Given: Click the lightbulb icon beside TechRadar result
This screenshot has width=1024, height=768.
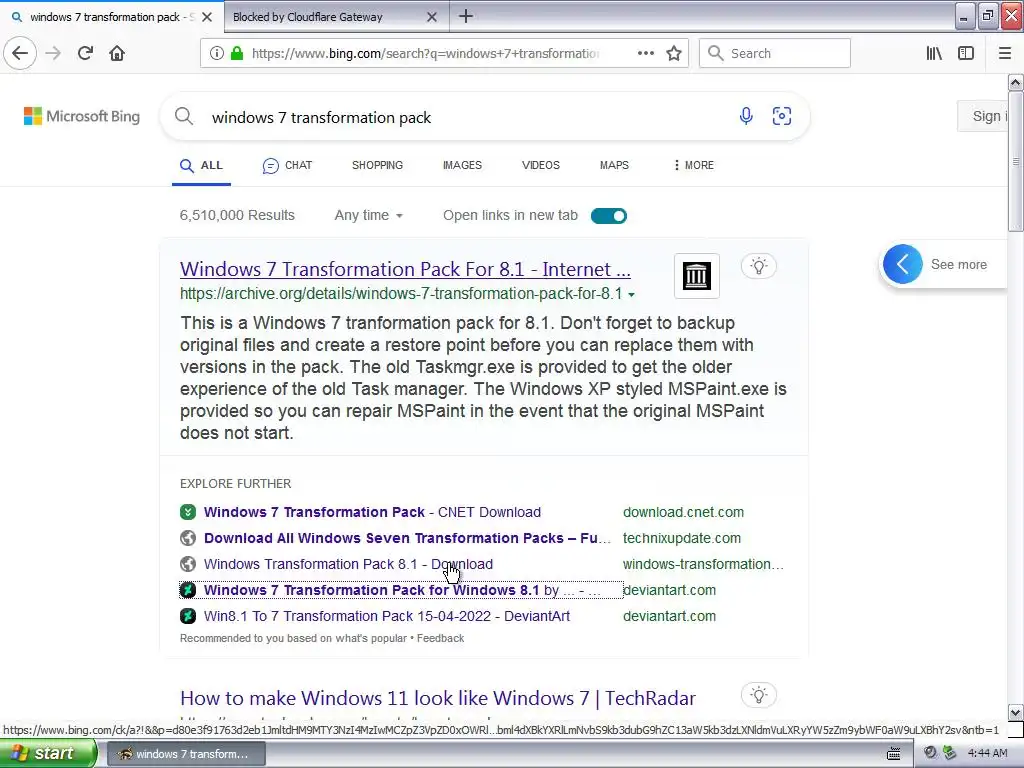Looking at the screenshot, I should tap(758, 695).
